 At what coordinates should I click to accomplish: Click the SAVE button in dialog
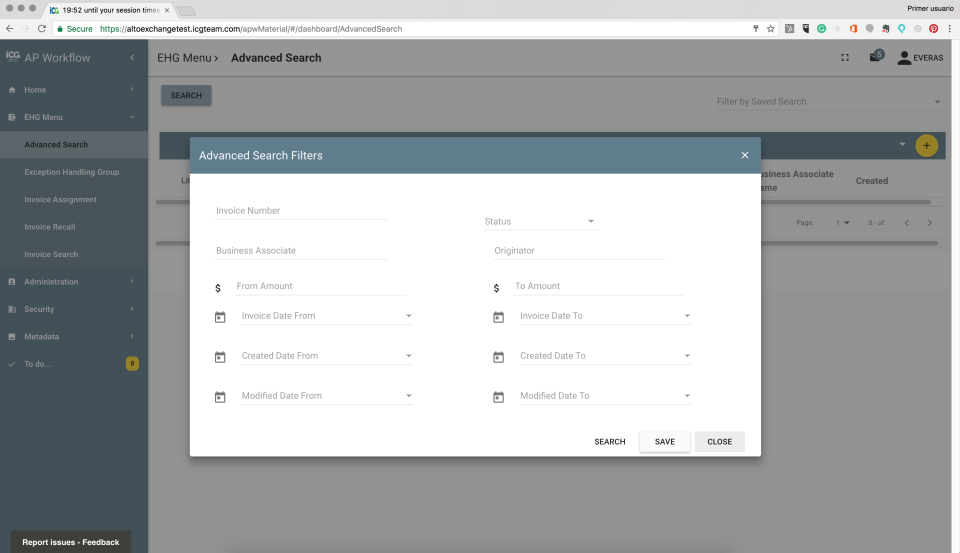click(x=664, y=442)
